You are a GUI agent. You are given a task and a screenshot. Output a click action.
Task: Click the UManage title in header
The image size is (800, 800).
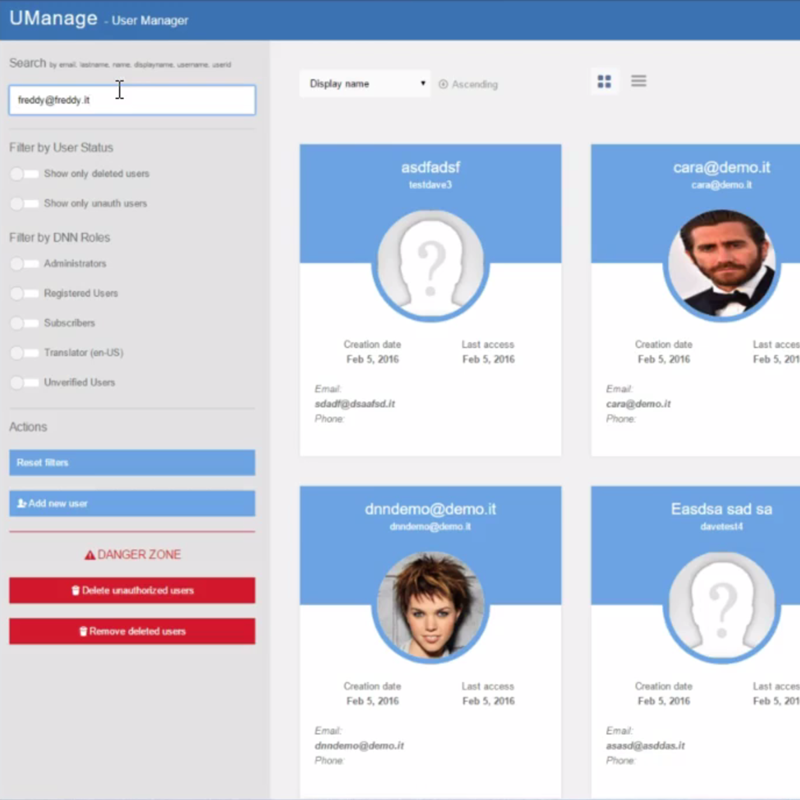pyautogui.click(x=54, y=18)
